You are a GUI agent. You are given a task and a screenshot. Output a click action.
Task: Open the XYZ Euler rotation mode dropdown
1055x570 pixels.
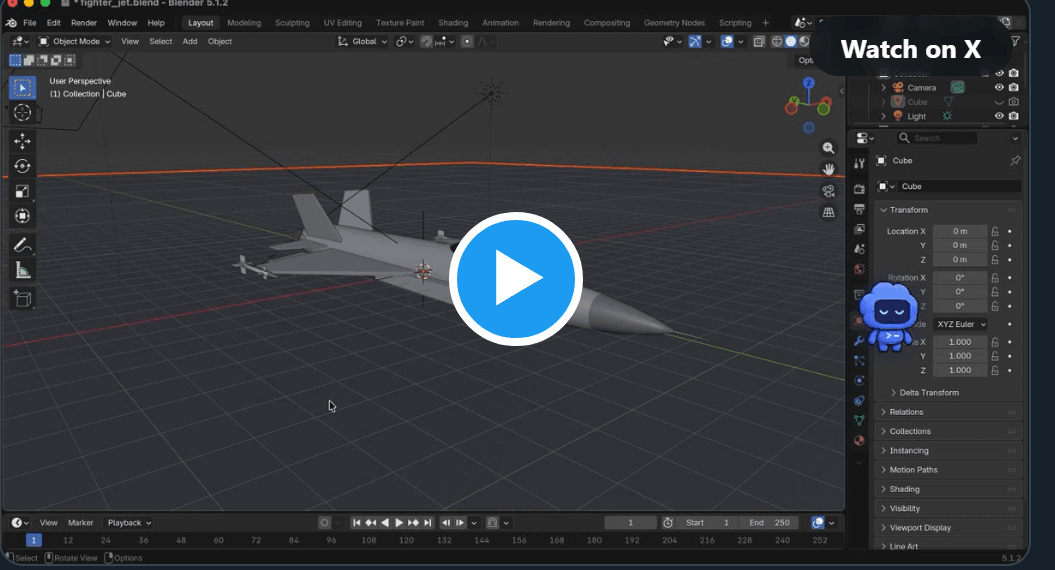[x=960, y=324]
